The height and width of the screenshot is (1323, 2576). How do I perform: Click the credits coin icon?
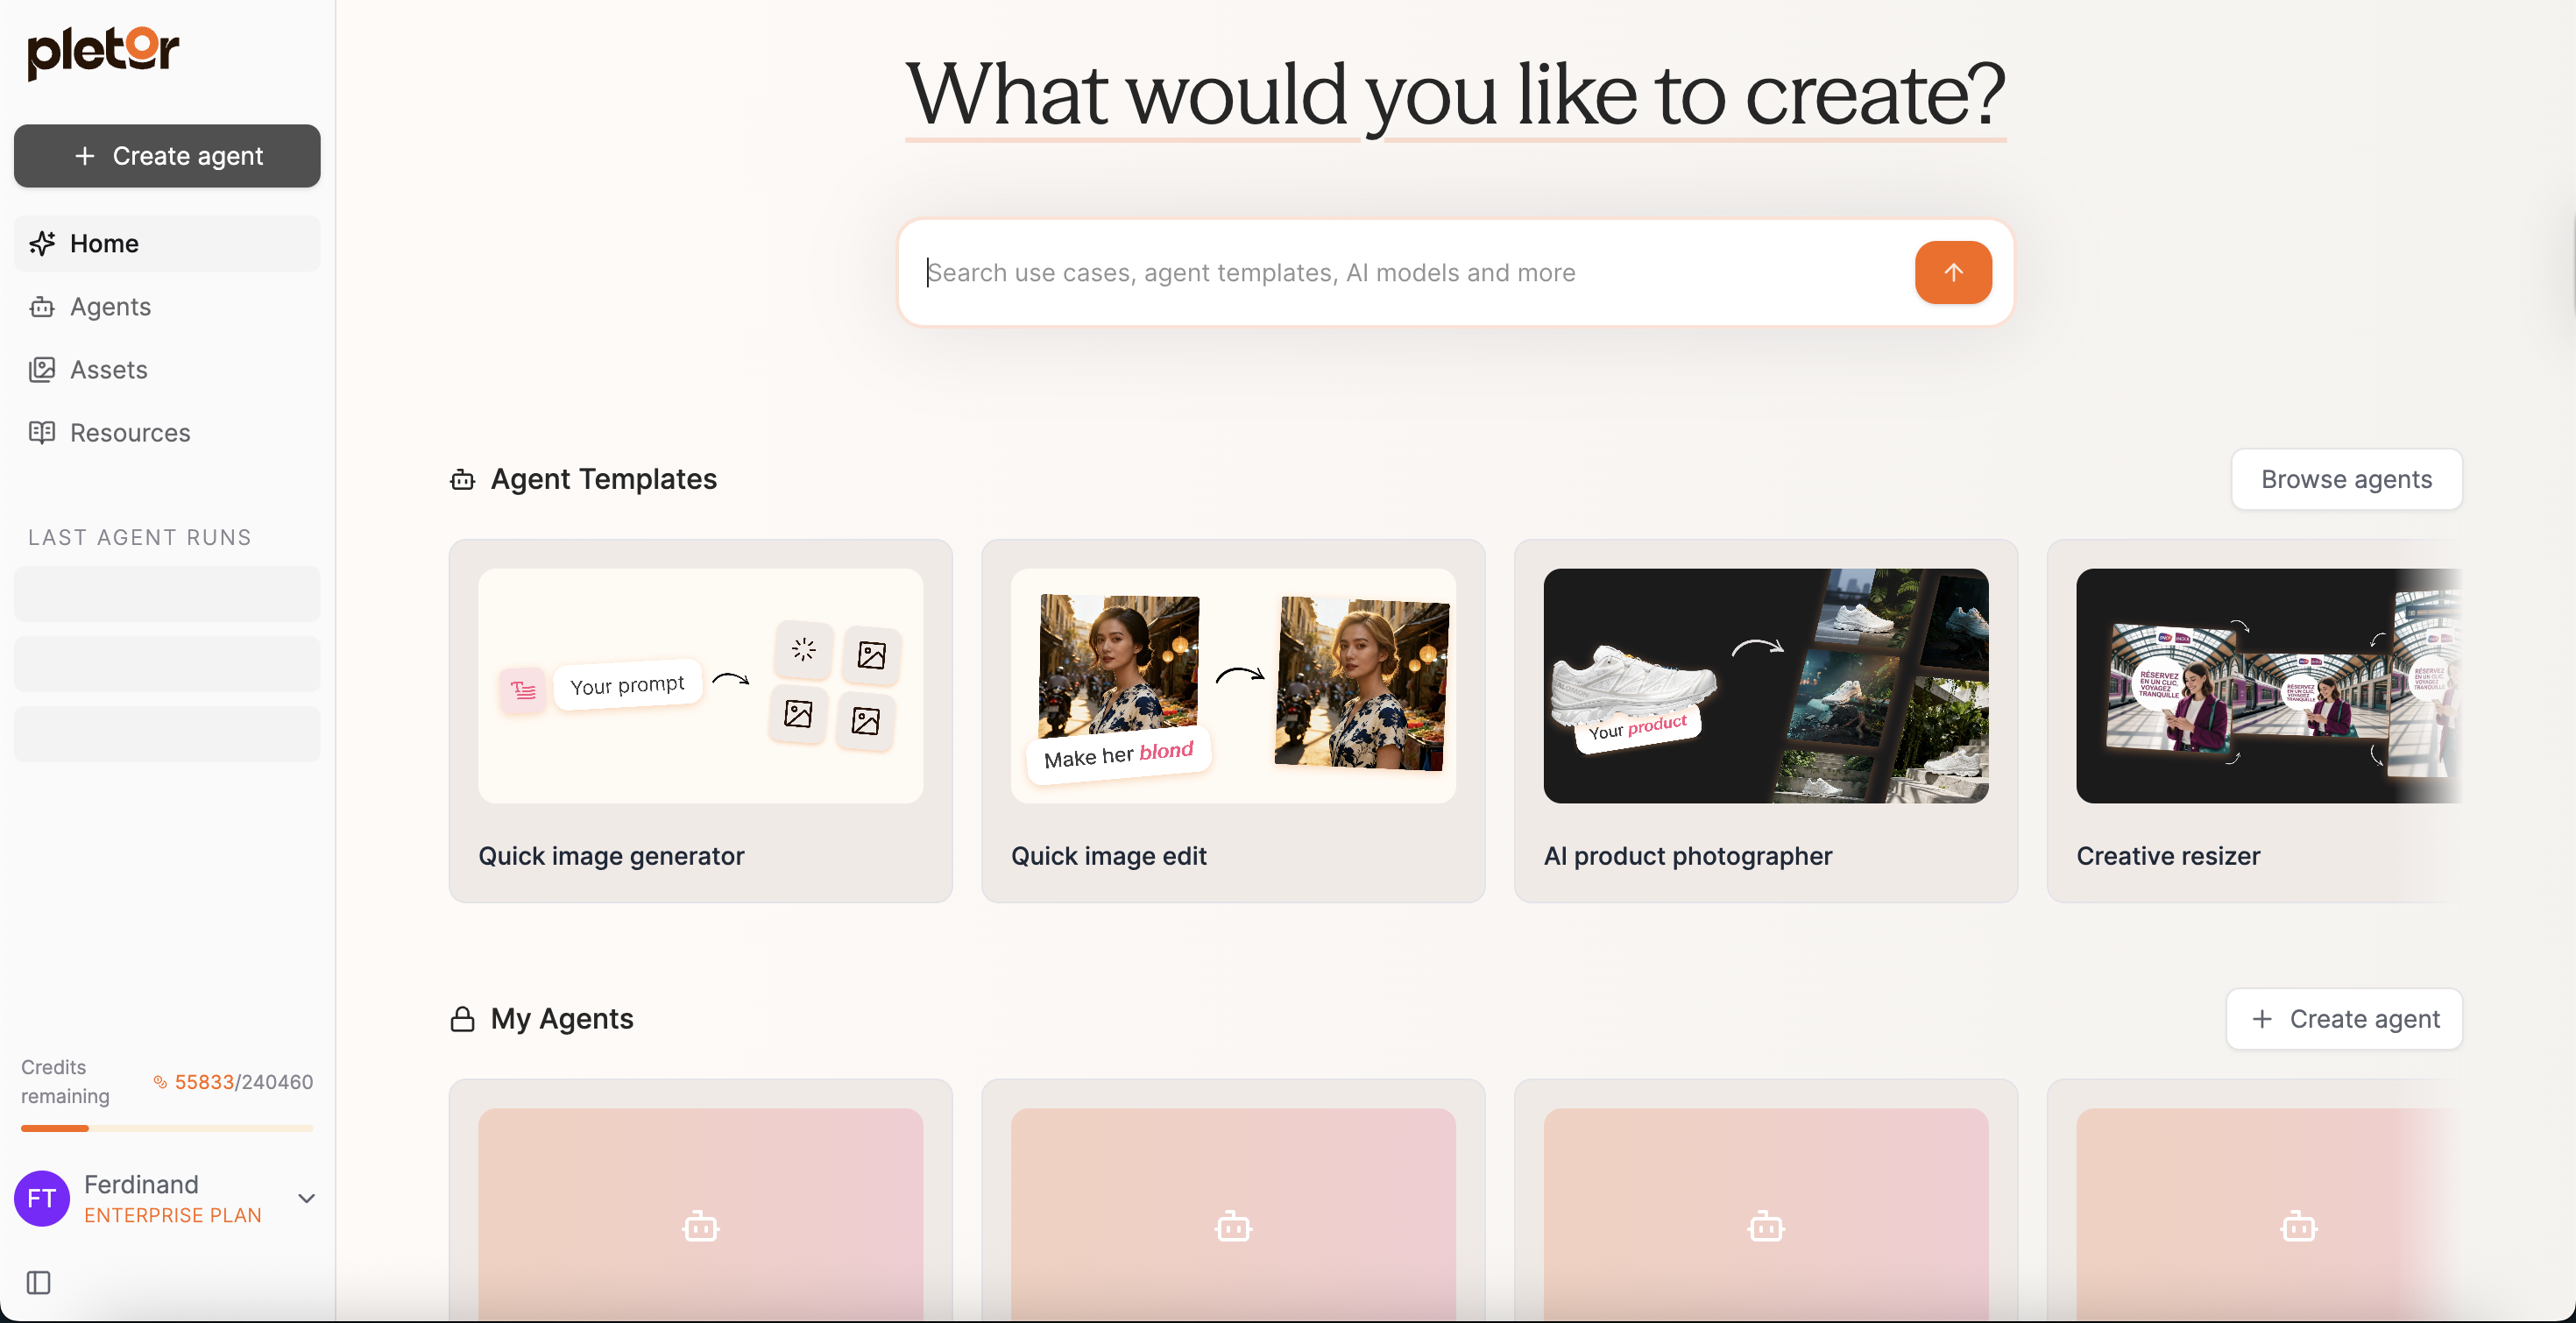click(x=159, y=1081)
